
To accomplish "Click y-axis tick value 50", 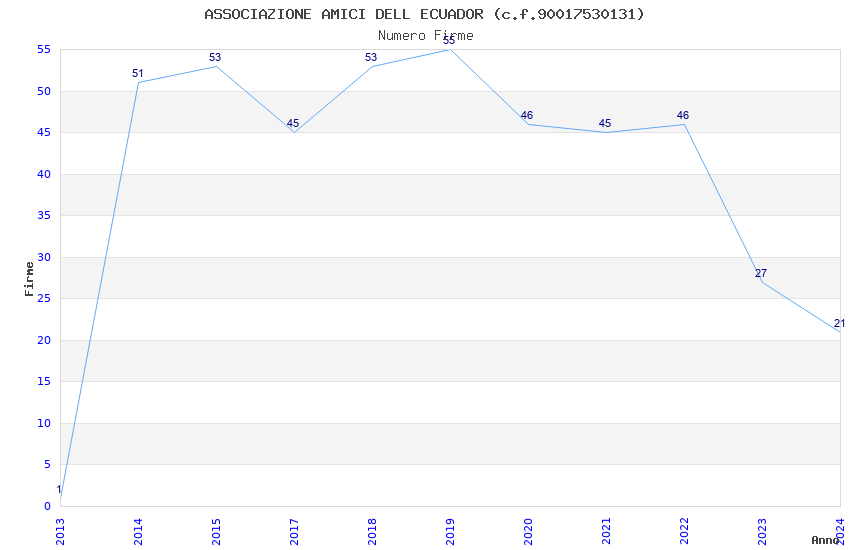I will pos(44,91).
